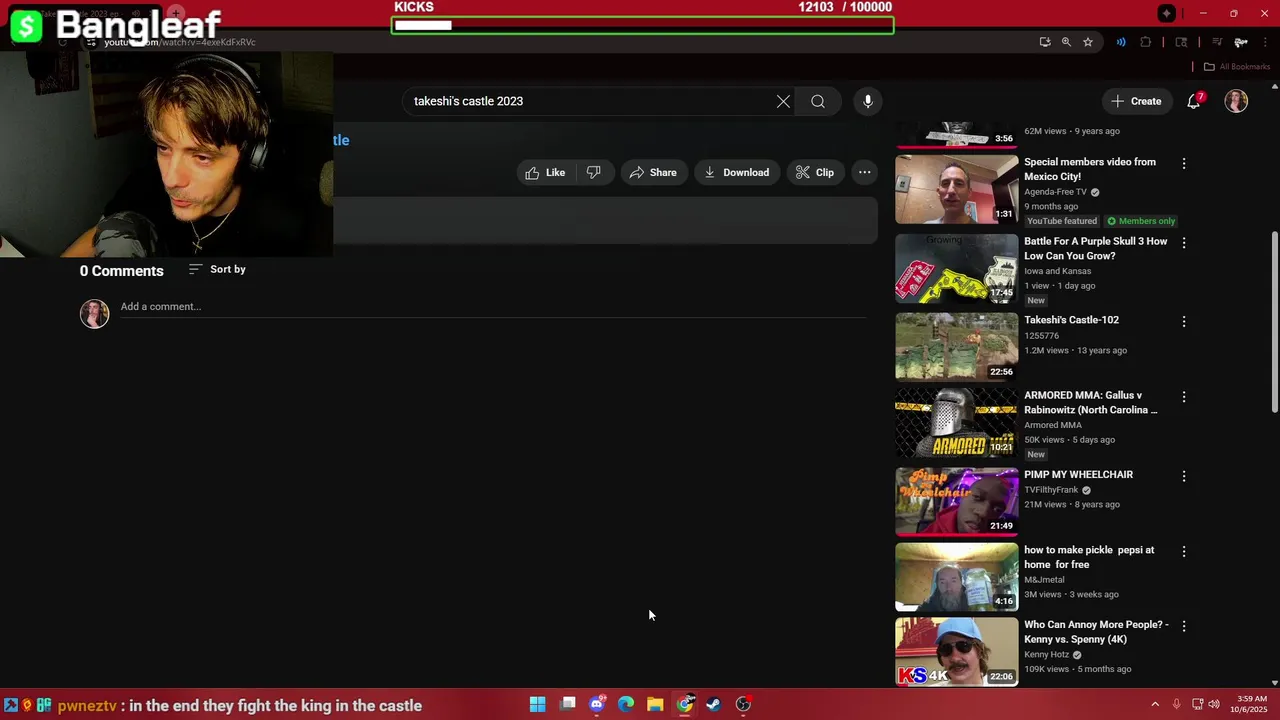
Task: Go to Agenda-Free TV channel
Action: pyautogui.click(x=1055, y=192)
